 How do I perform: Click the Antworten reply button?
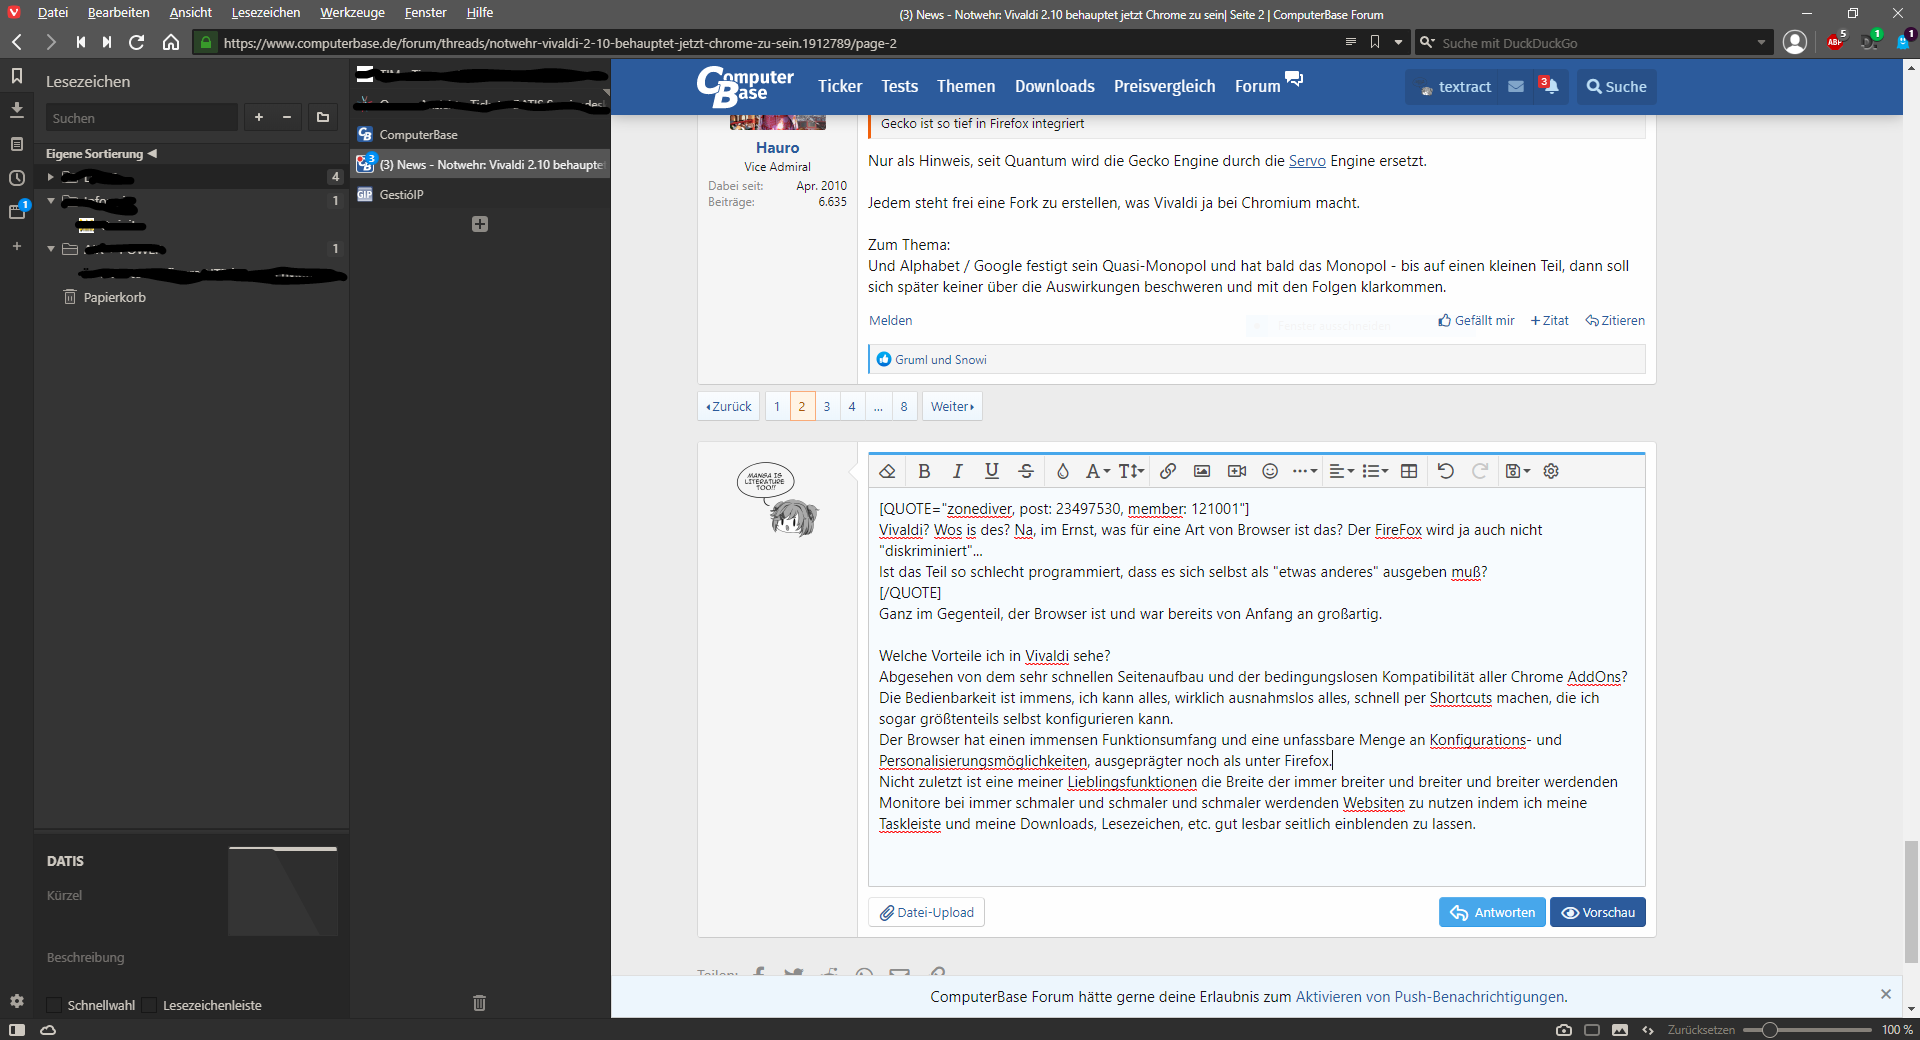coord(1492,912)
